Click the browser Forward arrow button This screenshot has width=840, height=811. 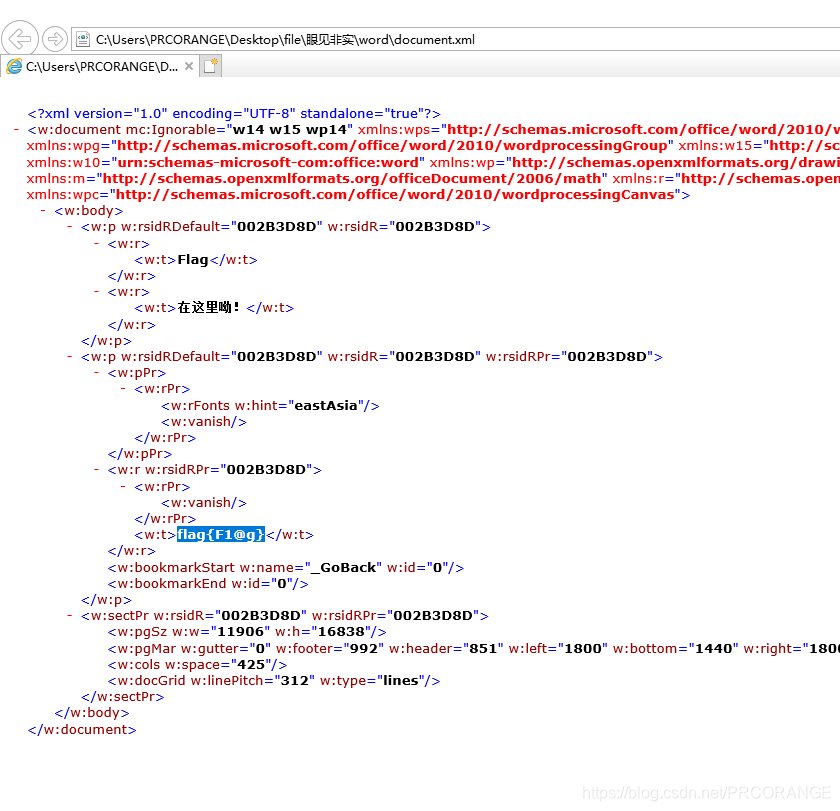coord(54,39)
